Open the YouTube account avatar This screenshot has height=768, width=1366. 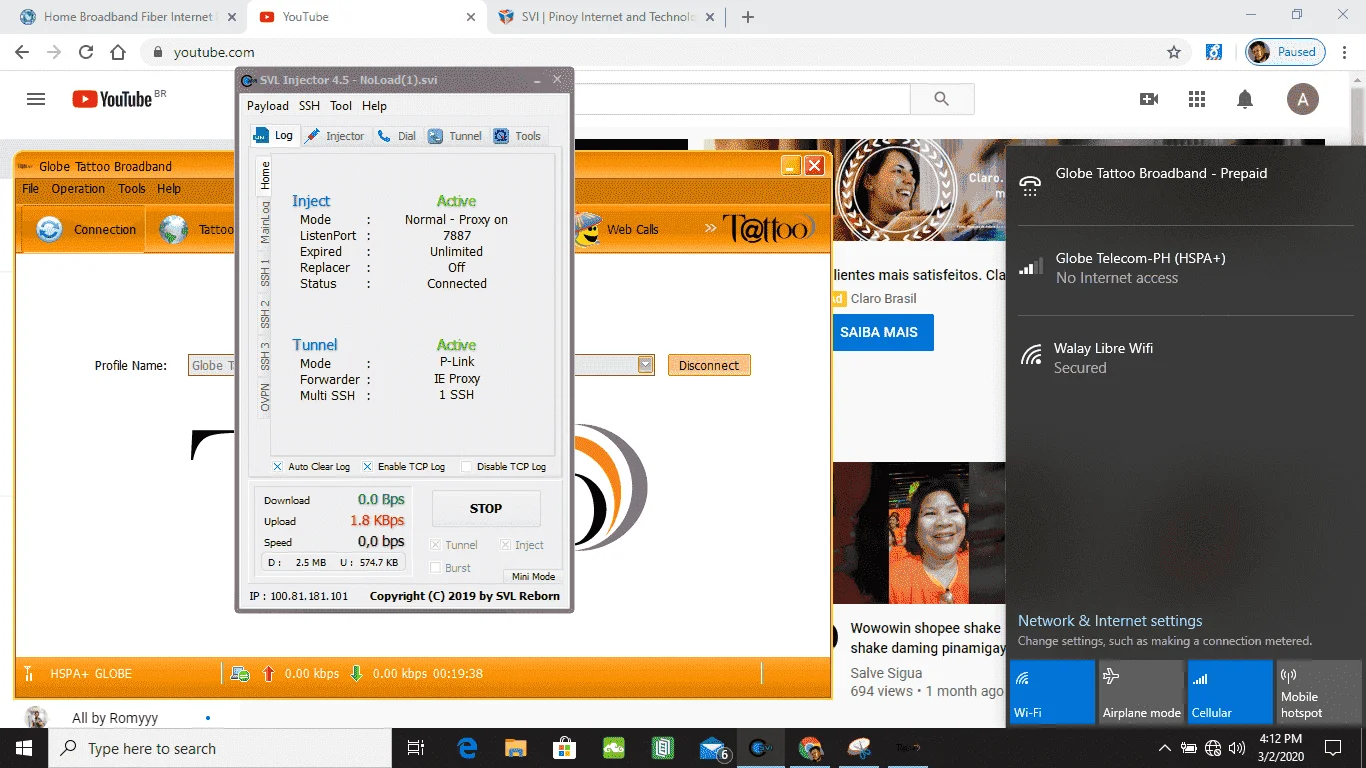coord(1302,99)
